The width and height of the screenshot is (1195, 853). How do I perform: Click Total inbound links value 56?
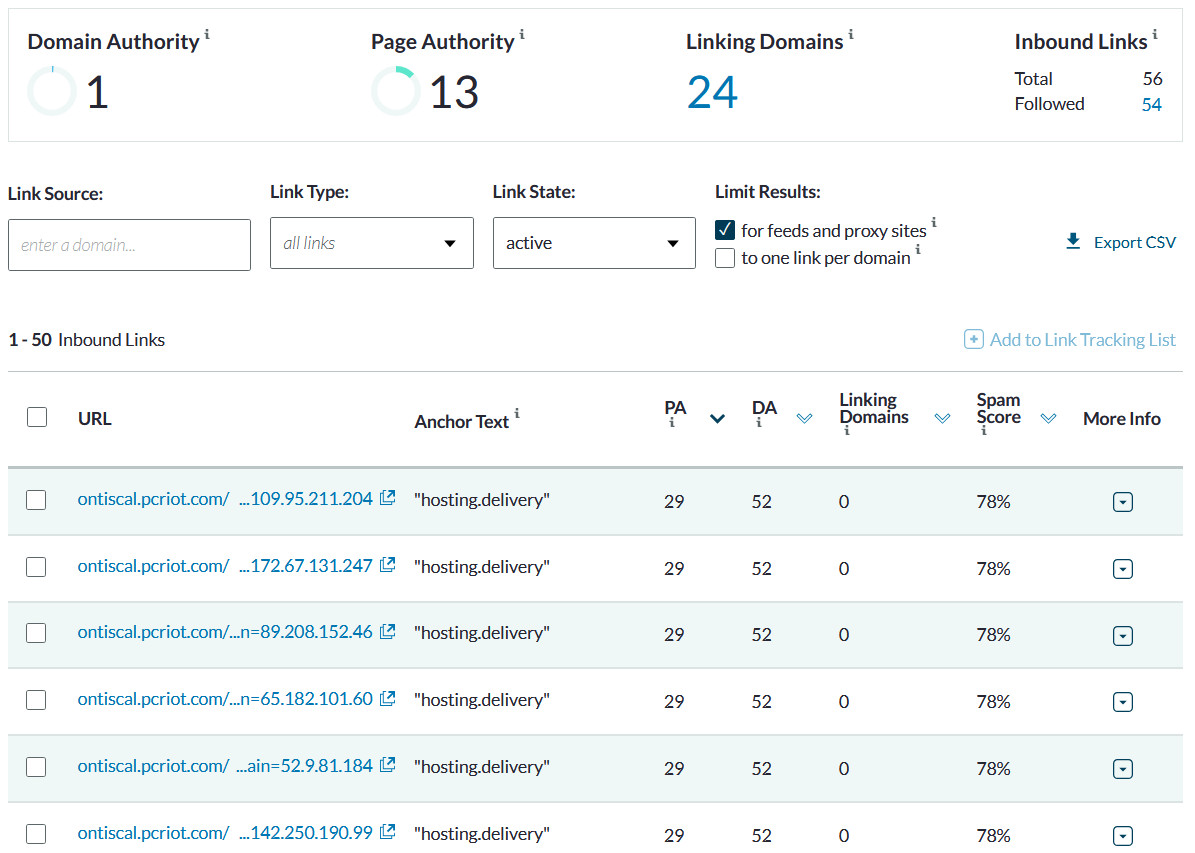pos(1152,79)
